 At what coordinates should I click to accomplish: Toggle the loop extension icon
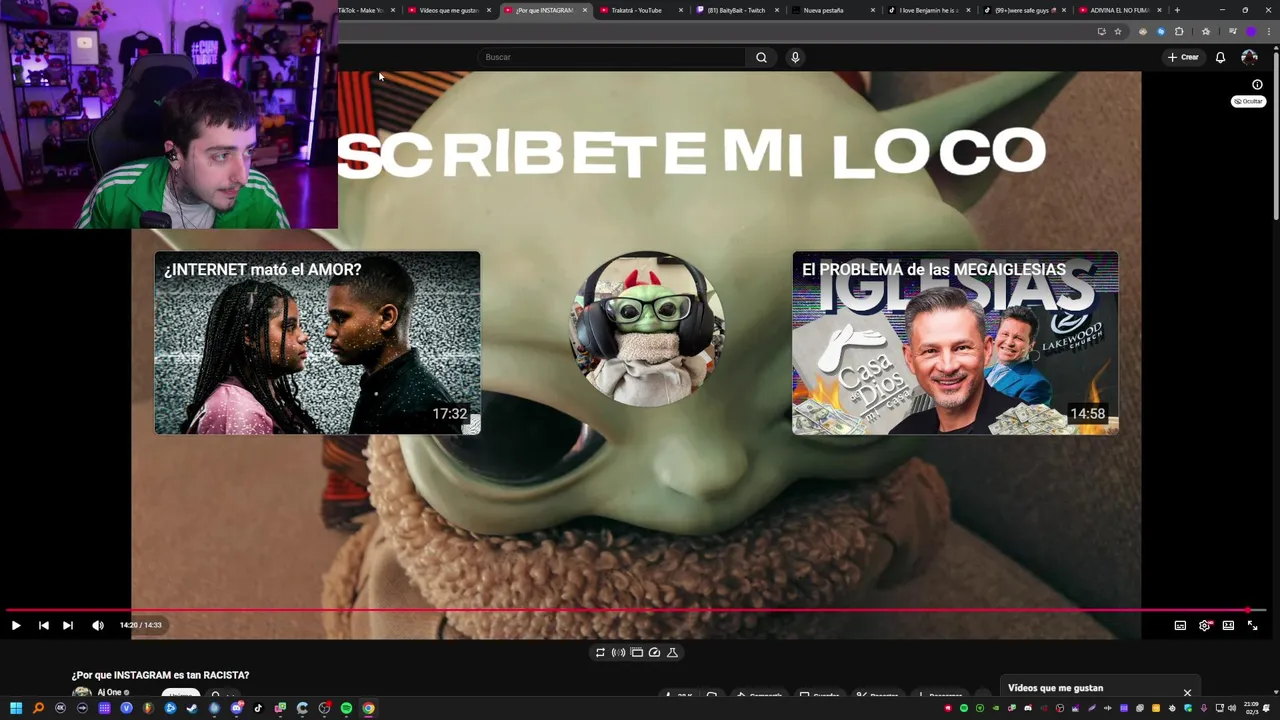coord(600,652)
